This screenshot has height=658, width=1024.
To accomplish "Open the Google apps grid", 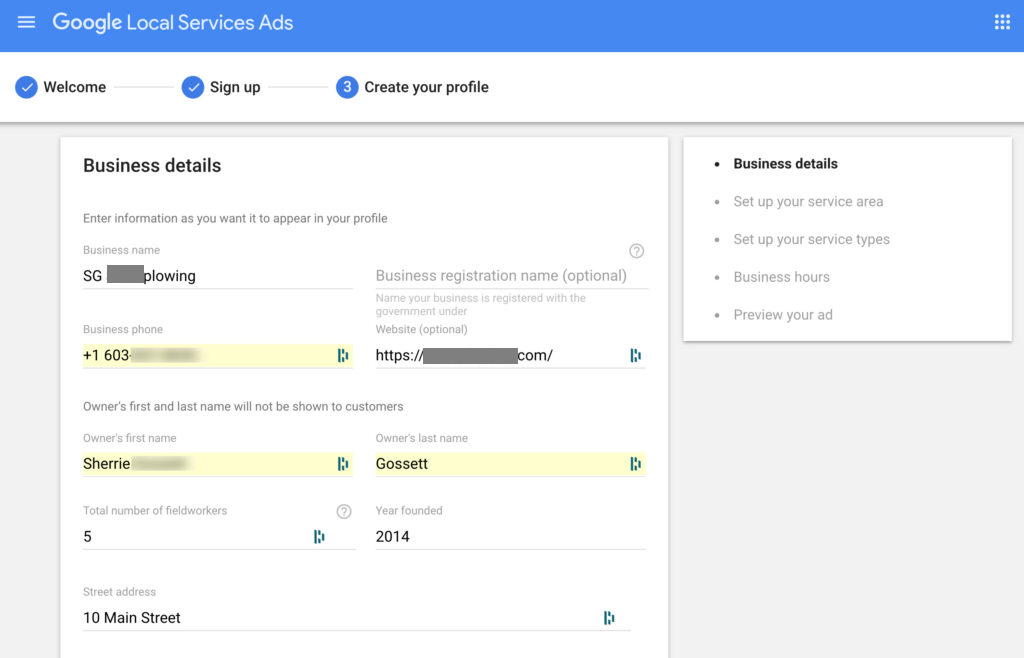I will coord(1002,22).
